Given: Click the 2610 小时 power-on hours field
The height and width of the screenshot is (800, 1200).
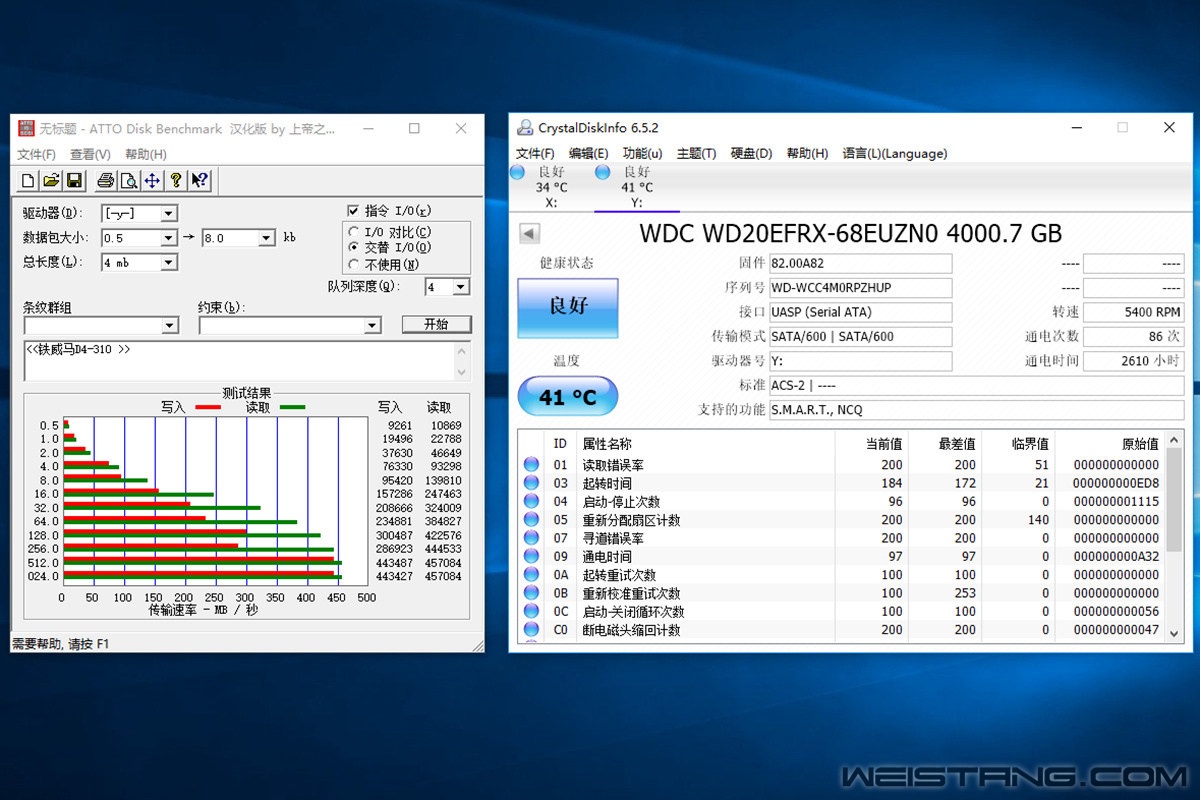Looking at the screenshot, I should 1133,361.
